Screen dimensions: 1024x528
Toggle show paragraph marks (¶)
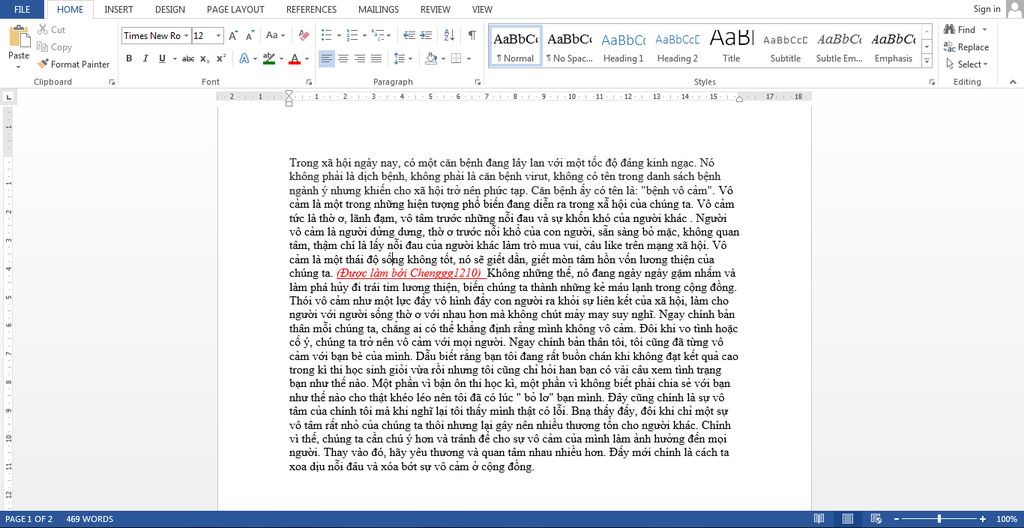pos(471,35)
